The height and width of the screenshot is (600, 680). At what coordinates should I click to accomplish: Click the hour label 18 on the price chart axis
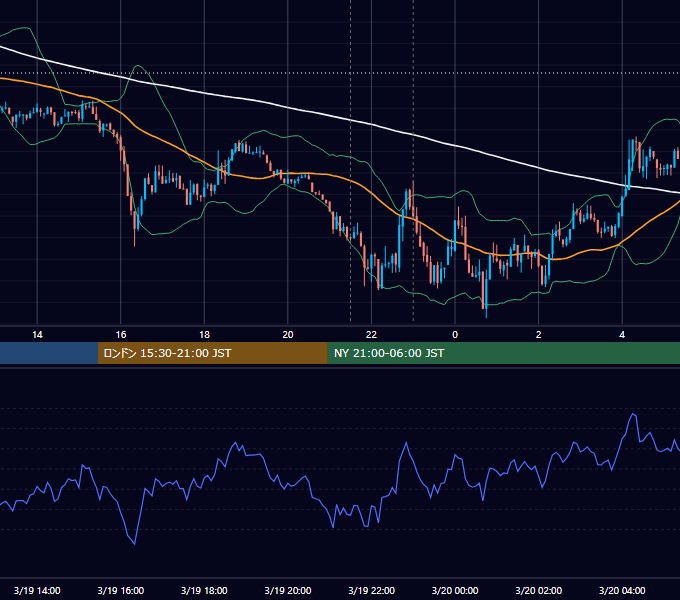coord(204,335)
